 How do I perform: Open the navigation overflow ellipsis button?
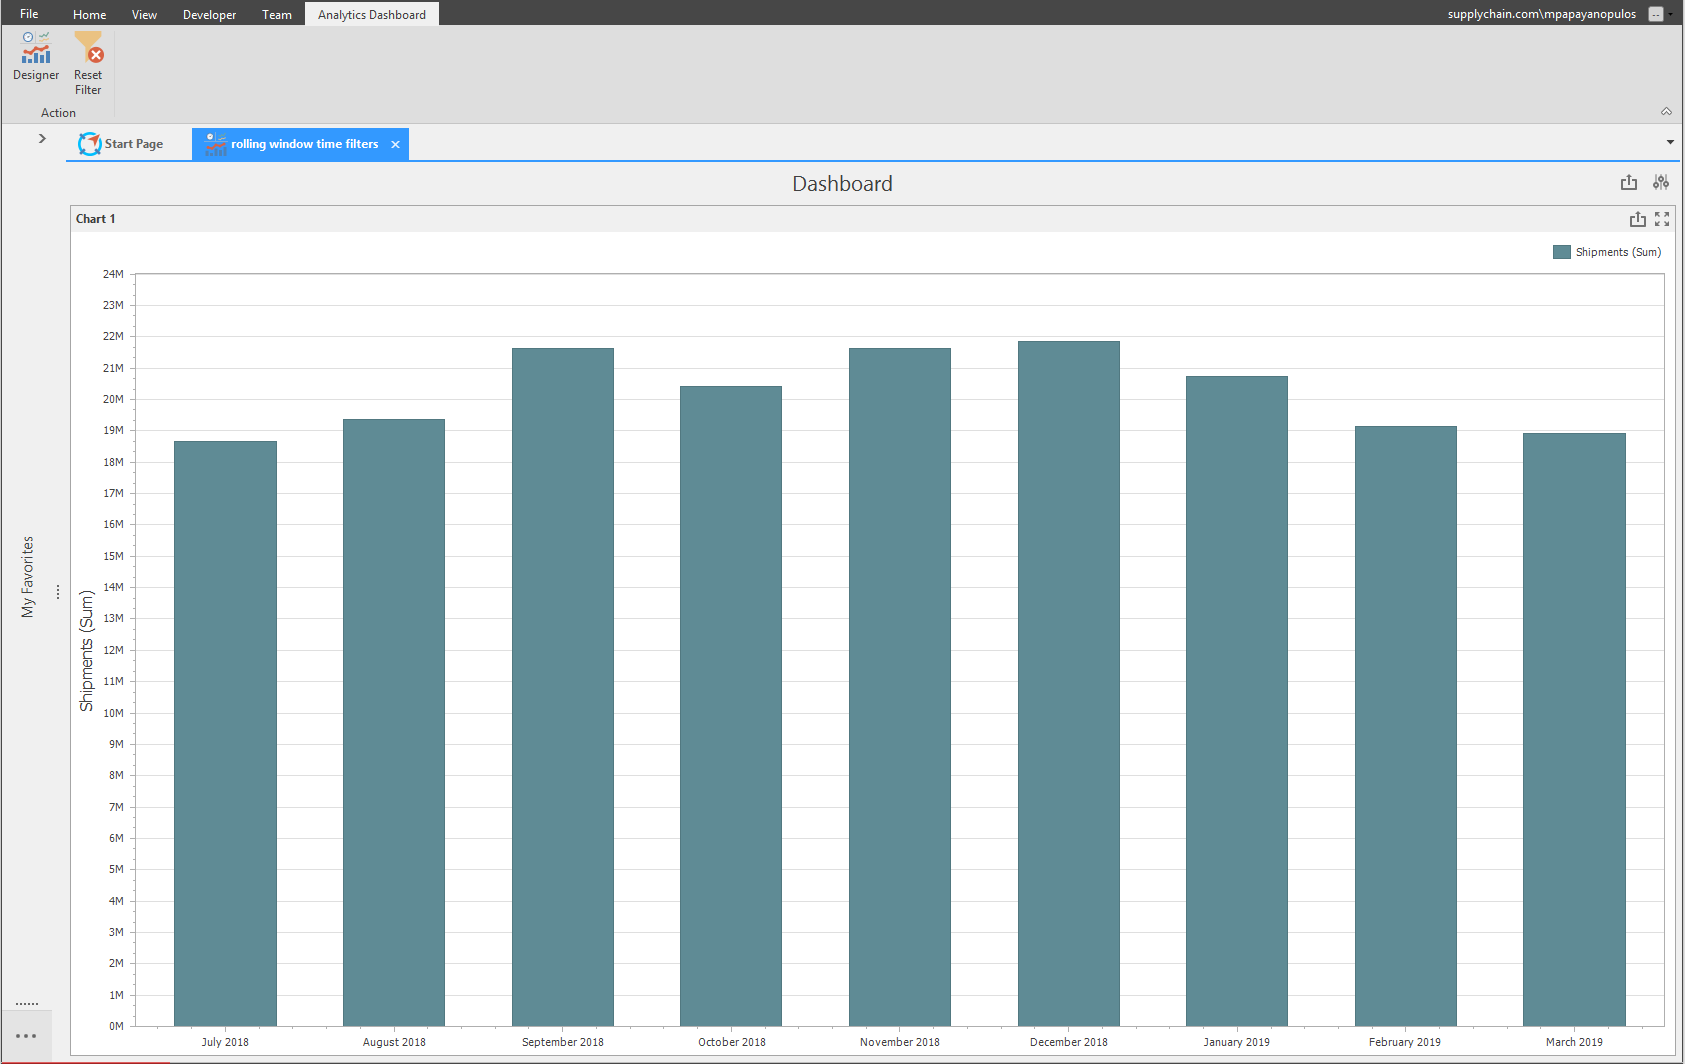click(26, 1036)
